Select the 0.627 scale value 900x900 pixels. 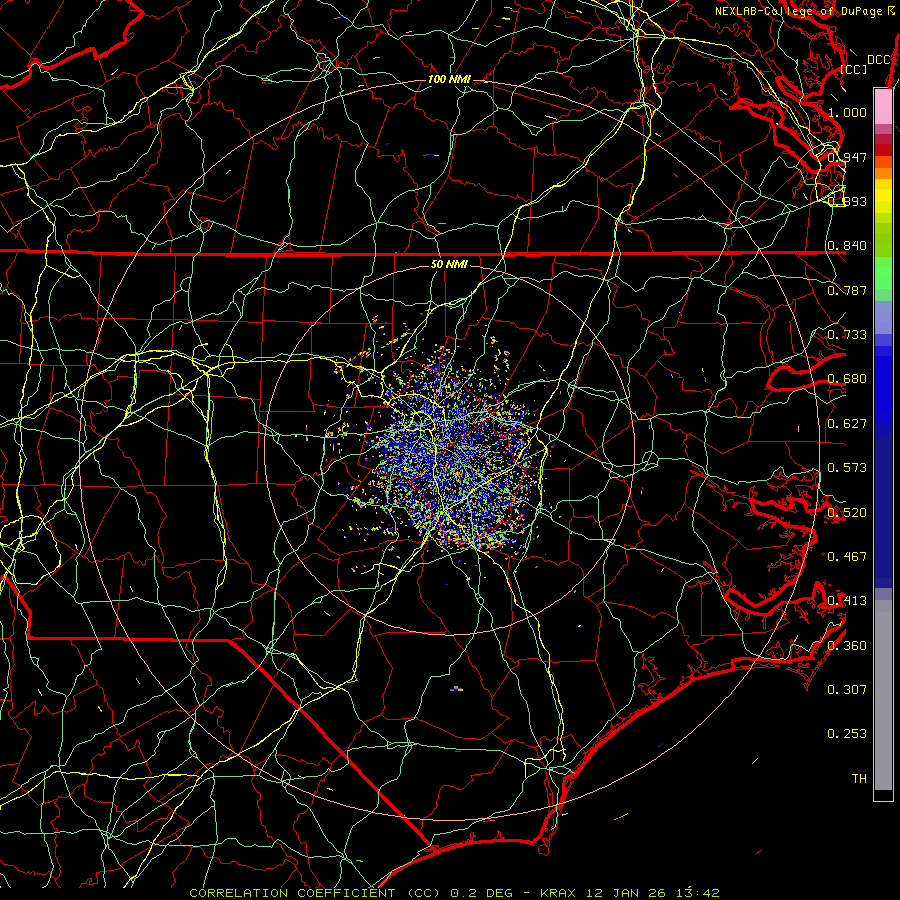pos(847,423)
